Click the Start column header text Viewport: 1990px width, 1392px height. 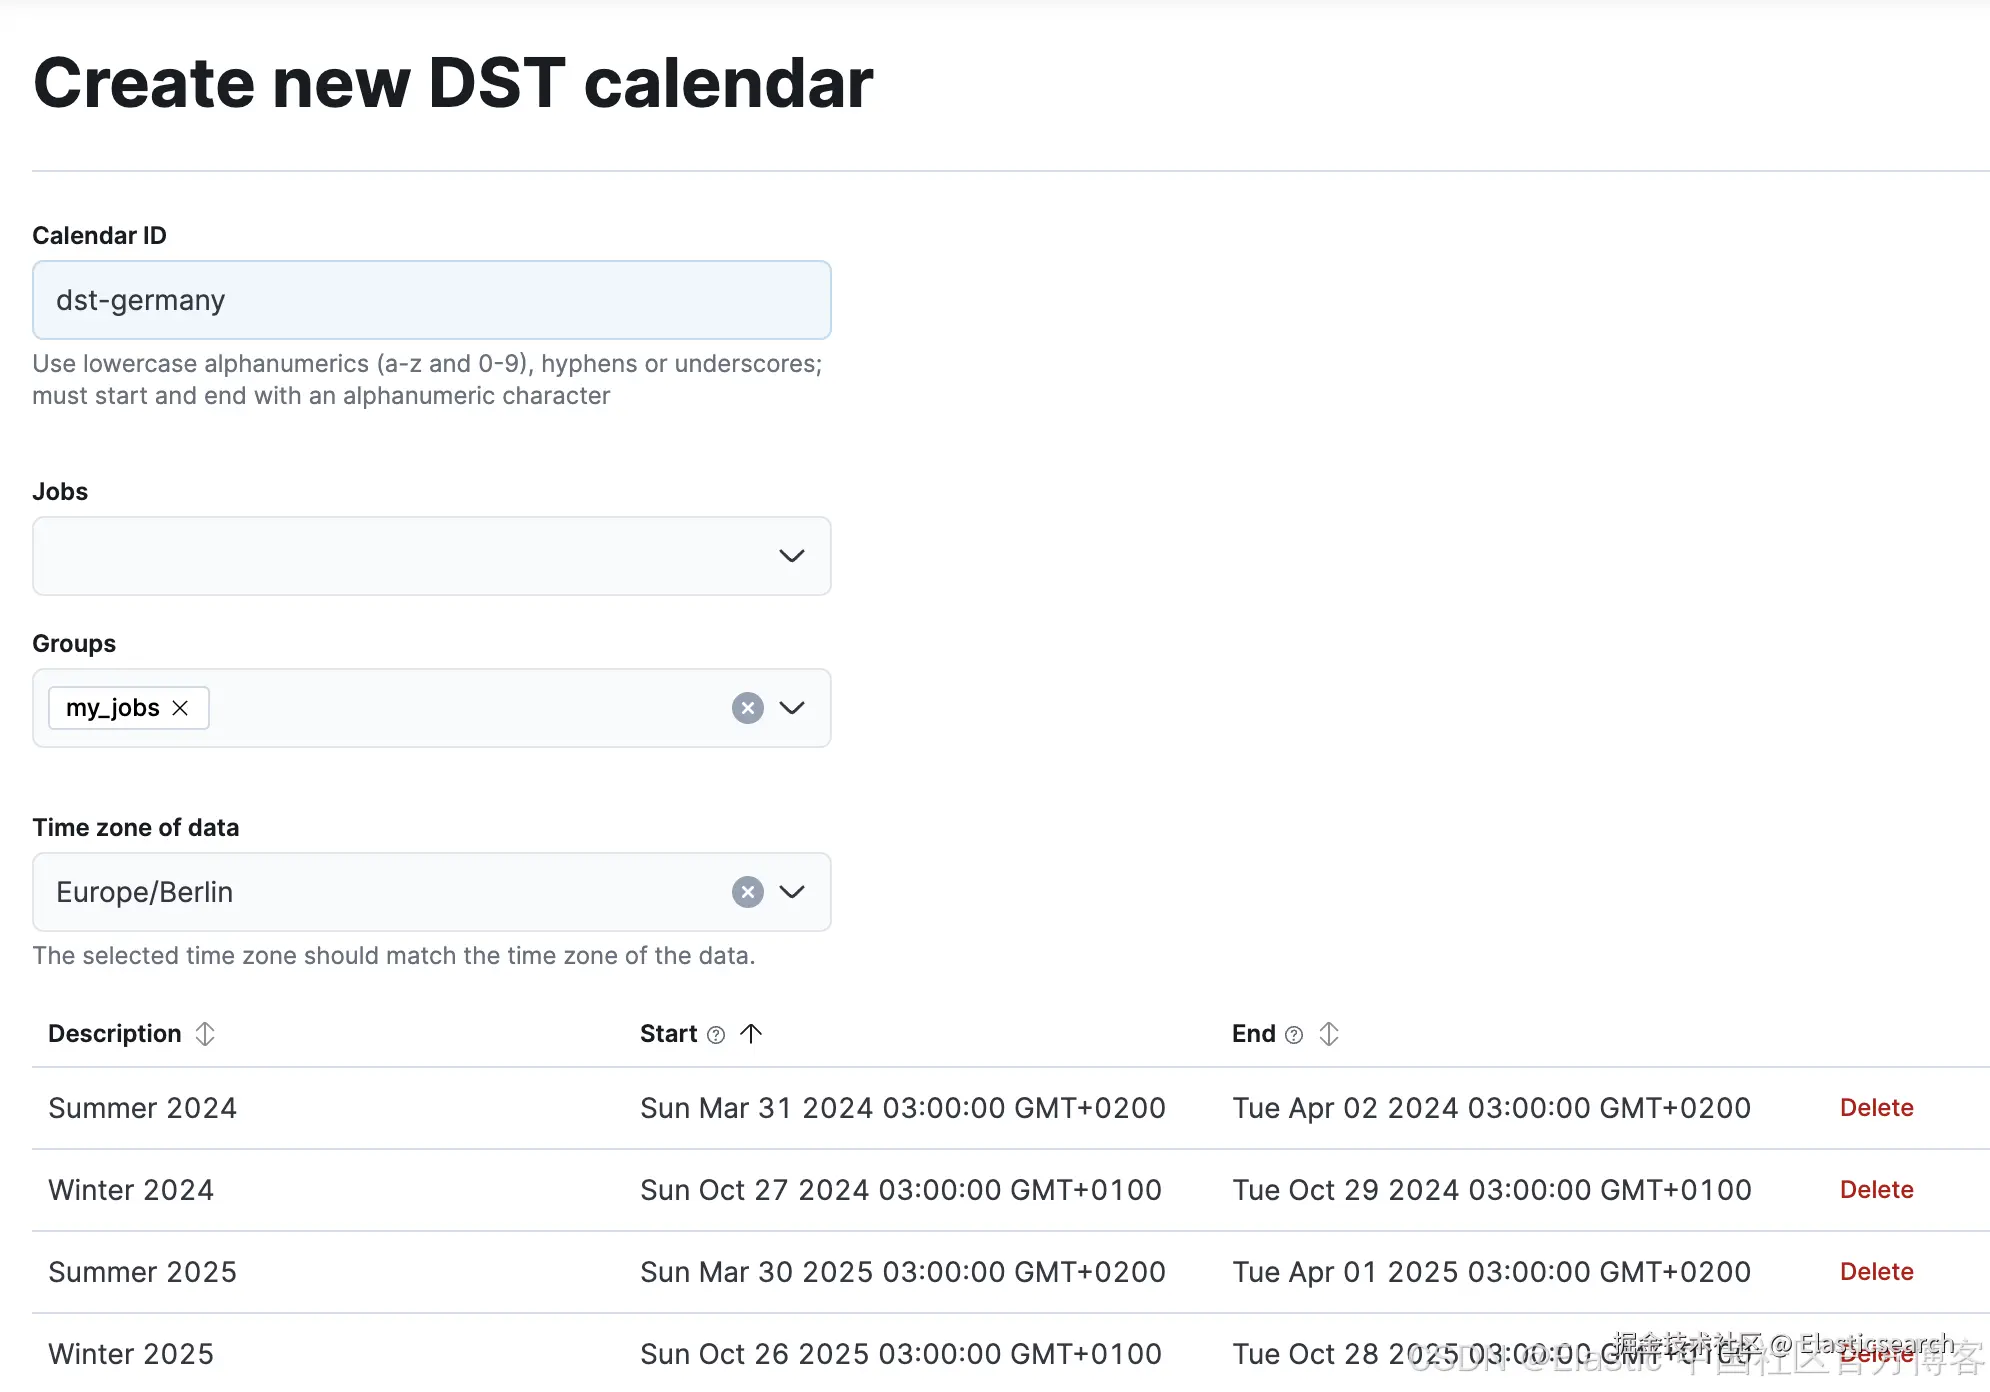pos(668,1034)
